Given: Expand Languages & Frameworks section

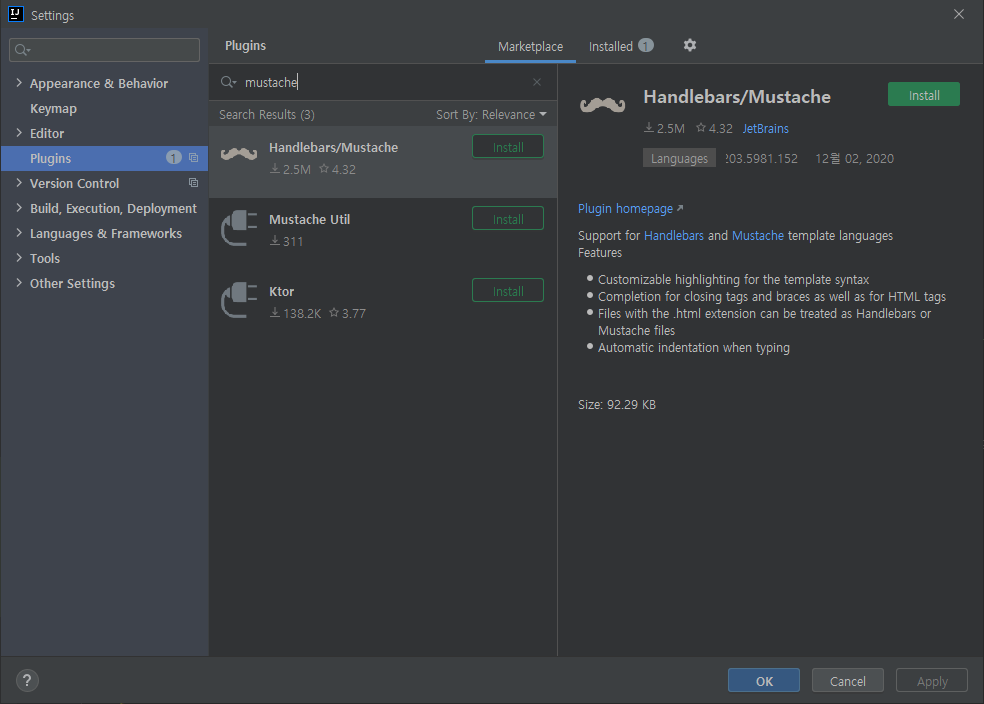Looking at the screenshot, I should click(19, 233).
